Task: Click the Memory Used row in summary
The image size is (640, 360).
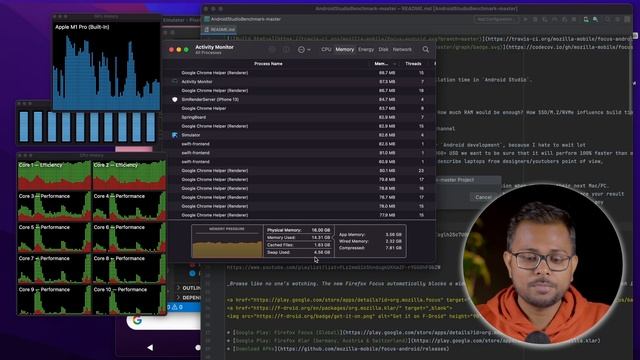Action: coord(298,238)
